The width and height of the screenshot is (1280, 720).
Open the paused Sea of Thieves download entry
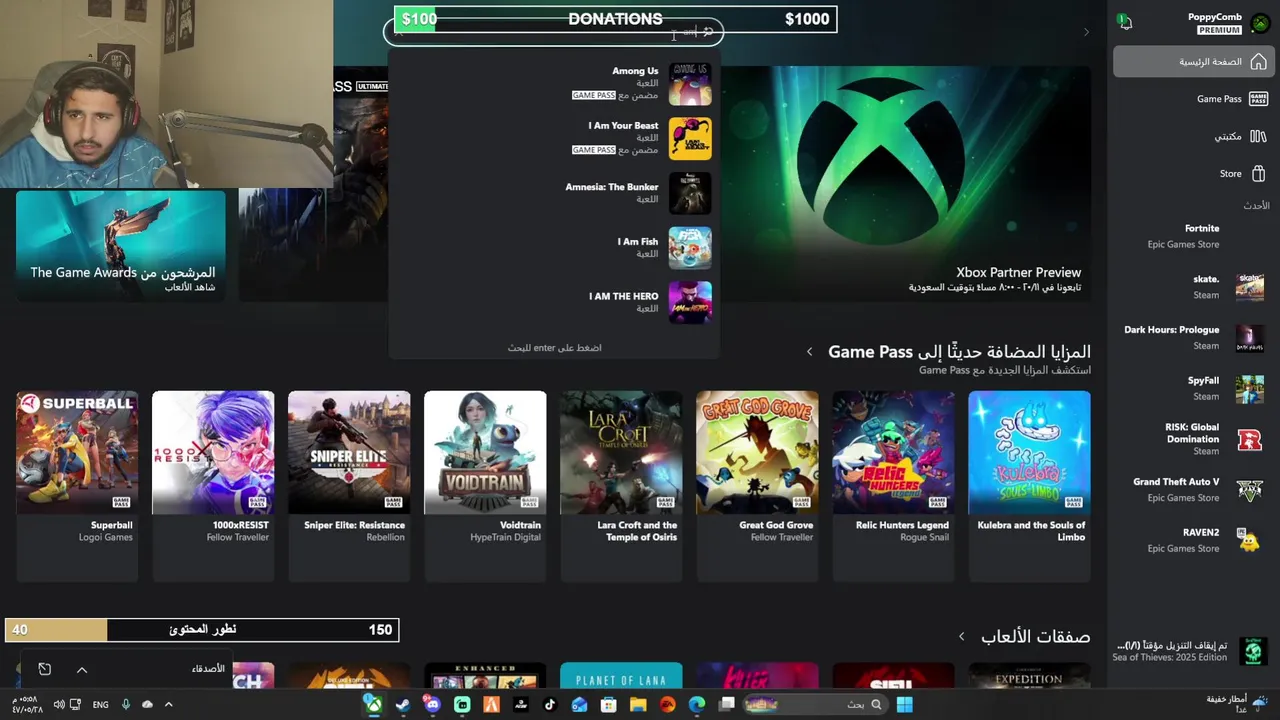(x=1192, y=651)
